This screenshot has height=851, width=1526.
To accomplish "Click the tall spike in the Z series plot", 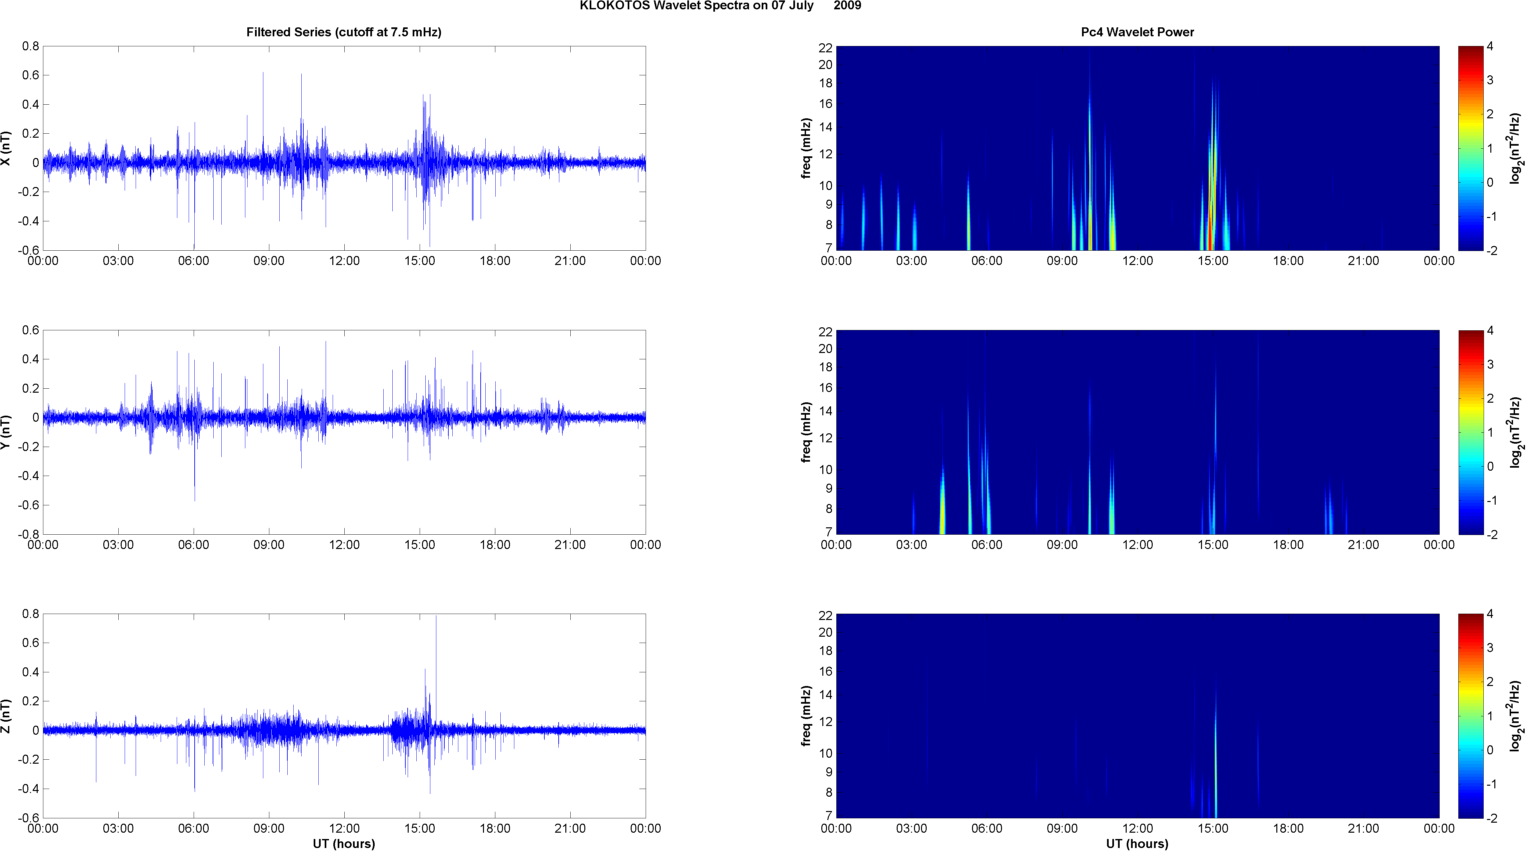I will click(436, 670).
